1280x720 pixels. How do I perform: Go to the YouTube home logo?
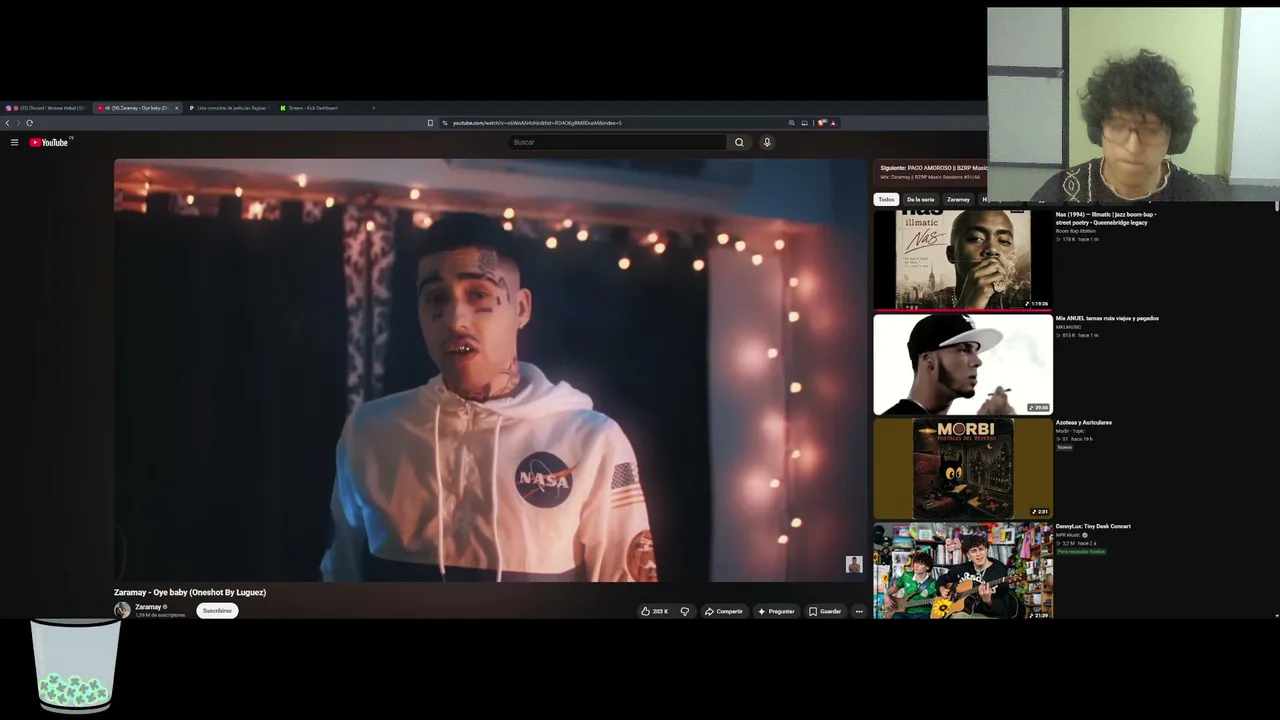[x=48, y=142]
